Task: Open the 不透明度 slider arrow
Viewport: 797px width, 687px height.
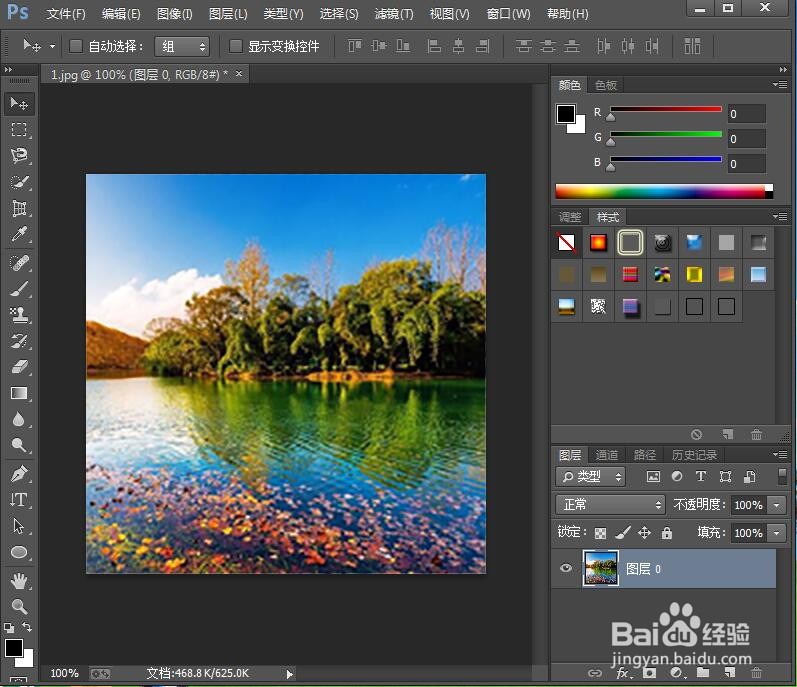Action: coord(777,505)
